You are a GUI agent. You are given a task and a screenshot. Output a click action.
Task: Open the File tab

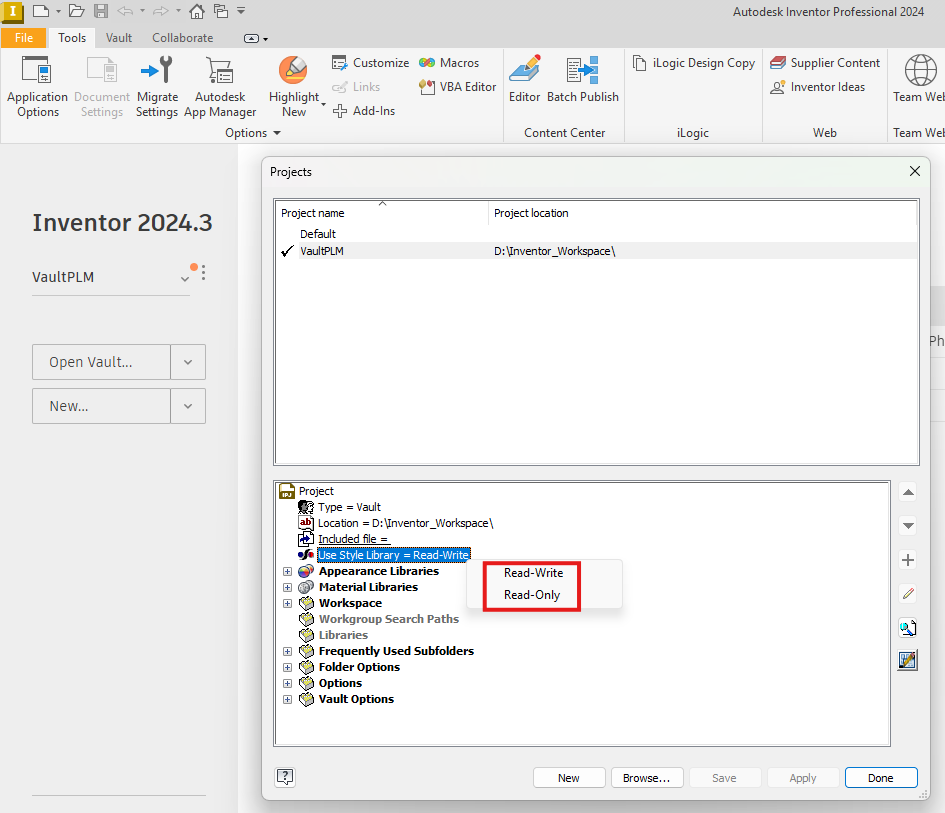(x=24, y=38)
